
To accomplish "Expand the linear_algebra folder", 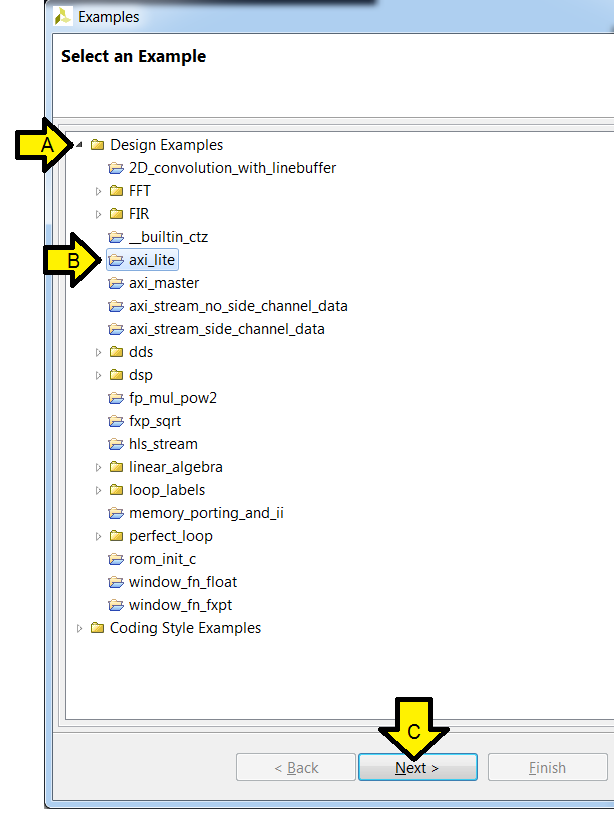I will pyautogui.click(x=98, y=467).
